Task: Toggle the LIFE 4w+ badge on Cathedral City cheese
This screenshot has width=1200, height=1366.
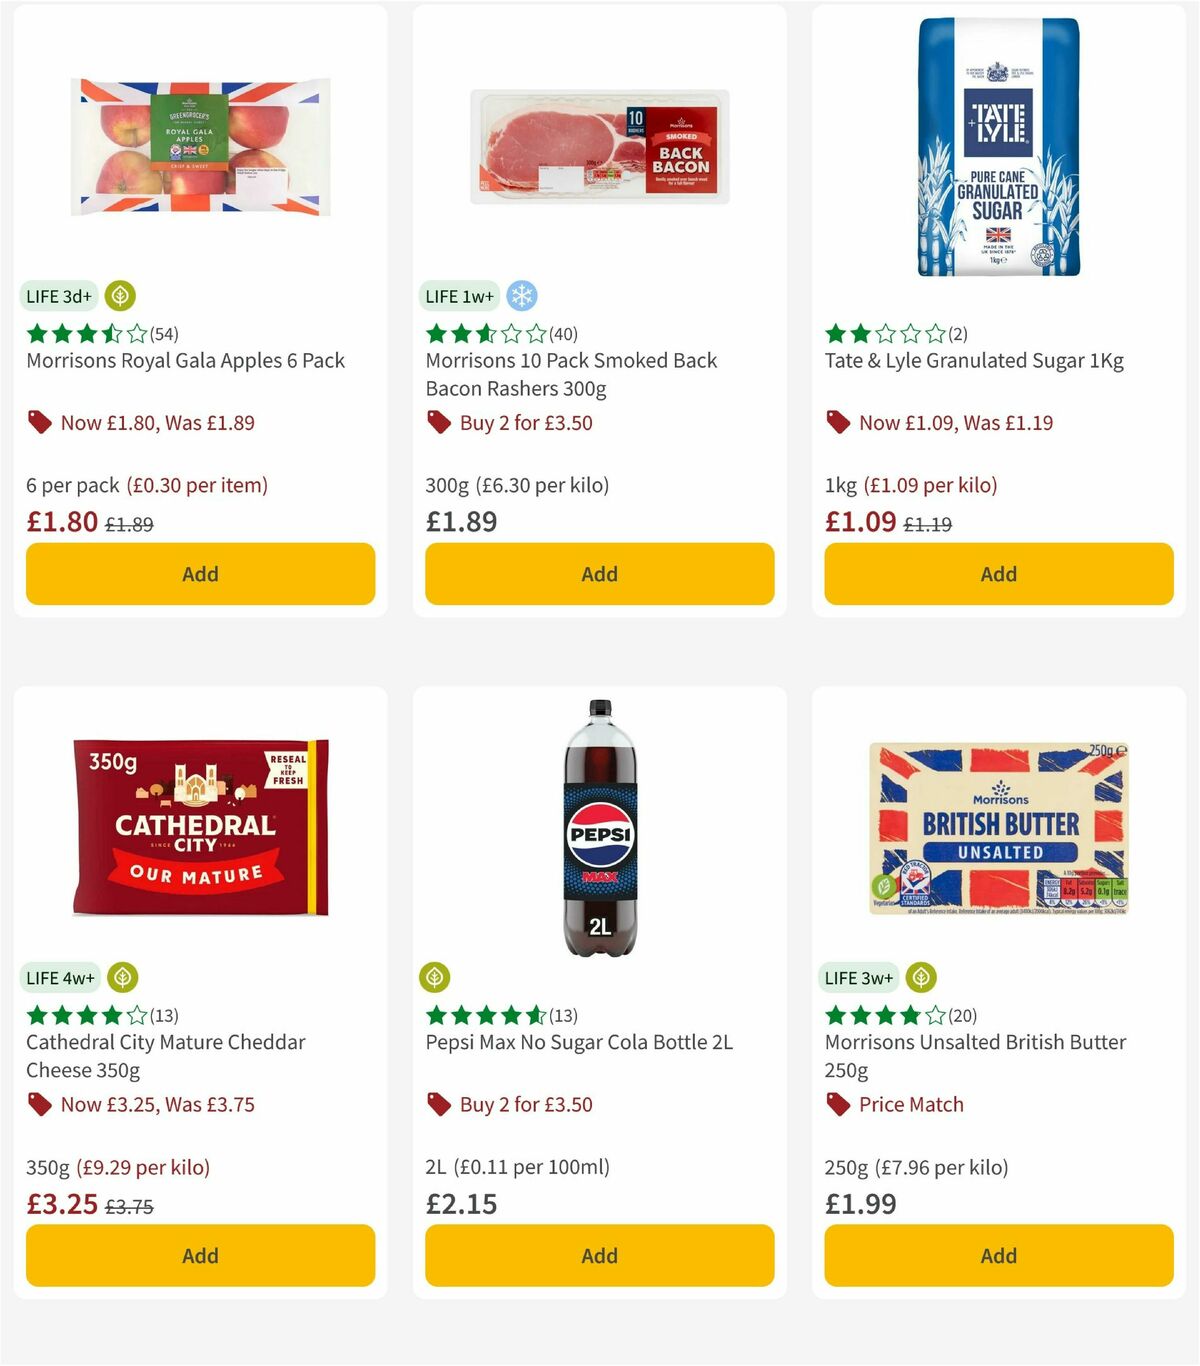Action: [61, 978]
